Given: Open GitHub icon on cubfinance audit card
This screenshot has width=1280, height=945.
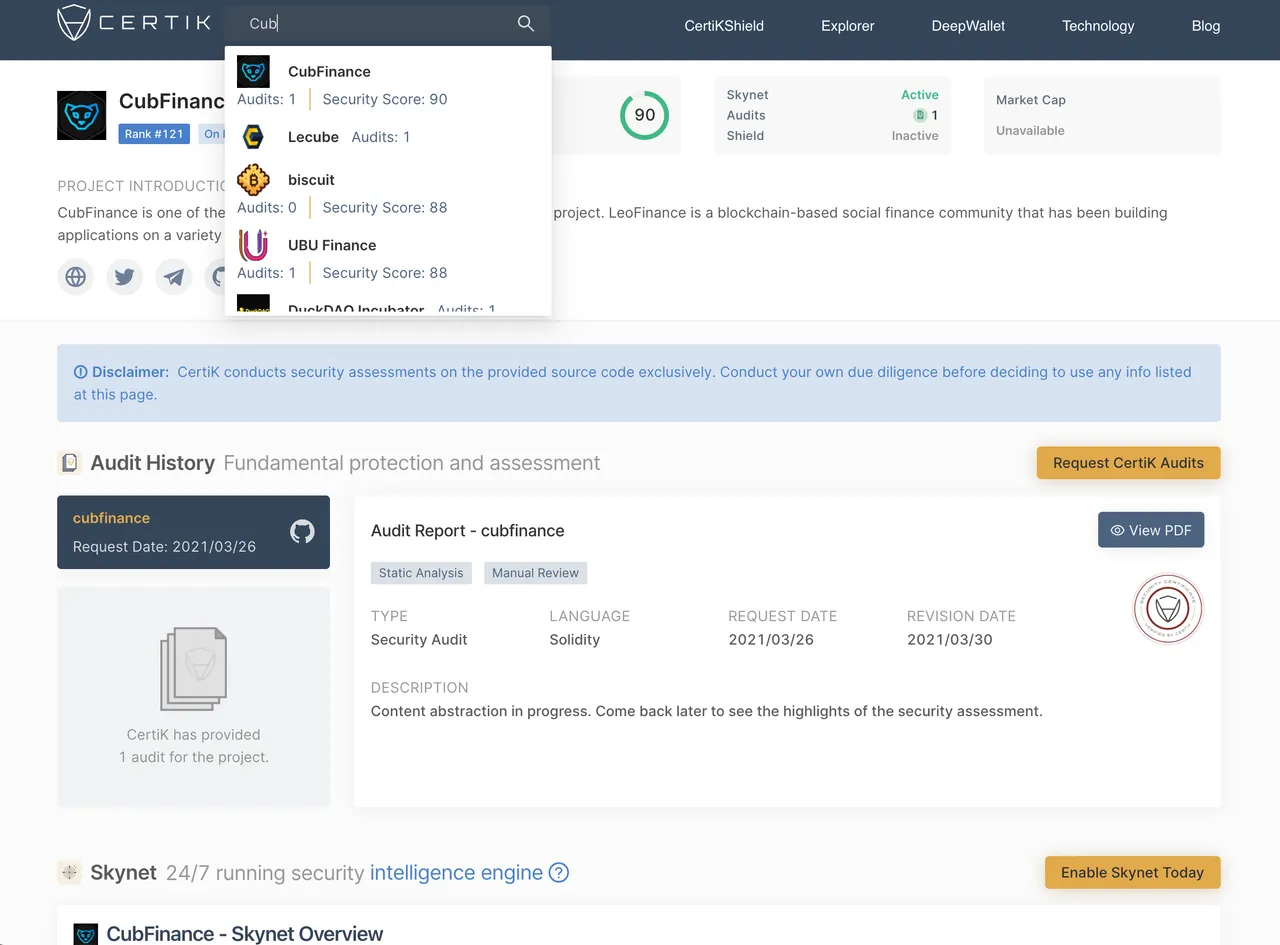Looking at the screenshot, I should 302,532.
